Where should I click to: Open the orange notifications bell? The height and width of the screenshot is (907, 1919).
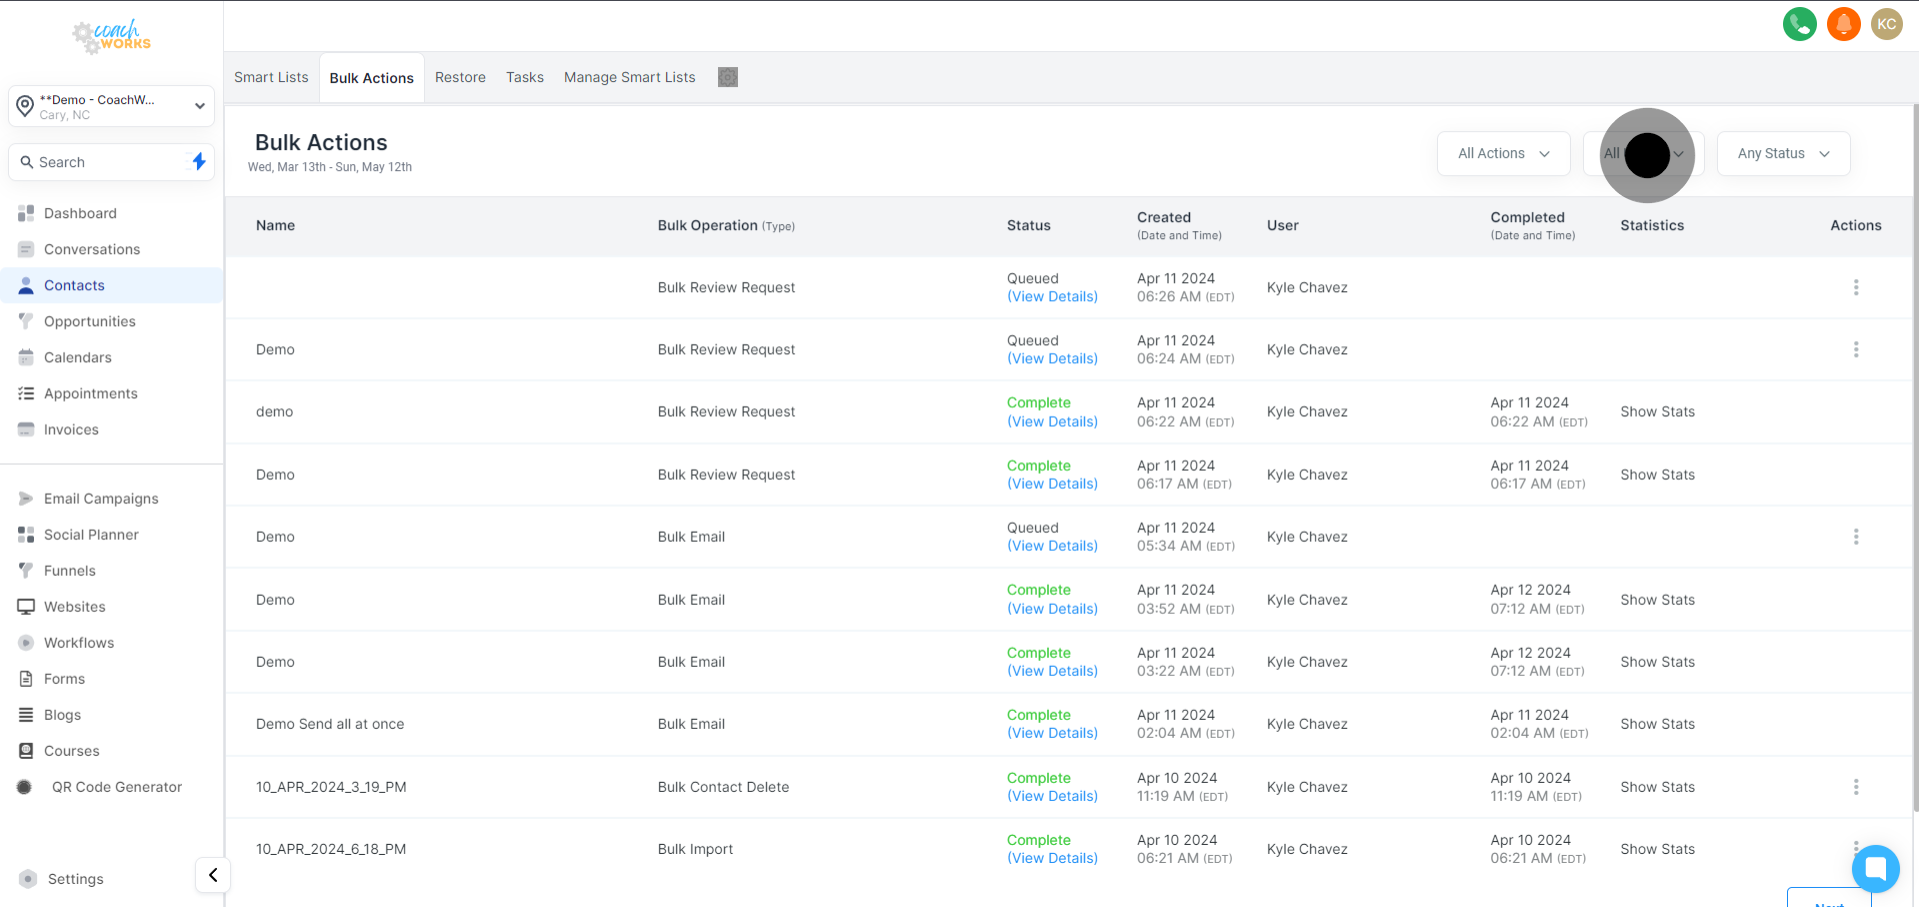(x=1843, y=24)
